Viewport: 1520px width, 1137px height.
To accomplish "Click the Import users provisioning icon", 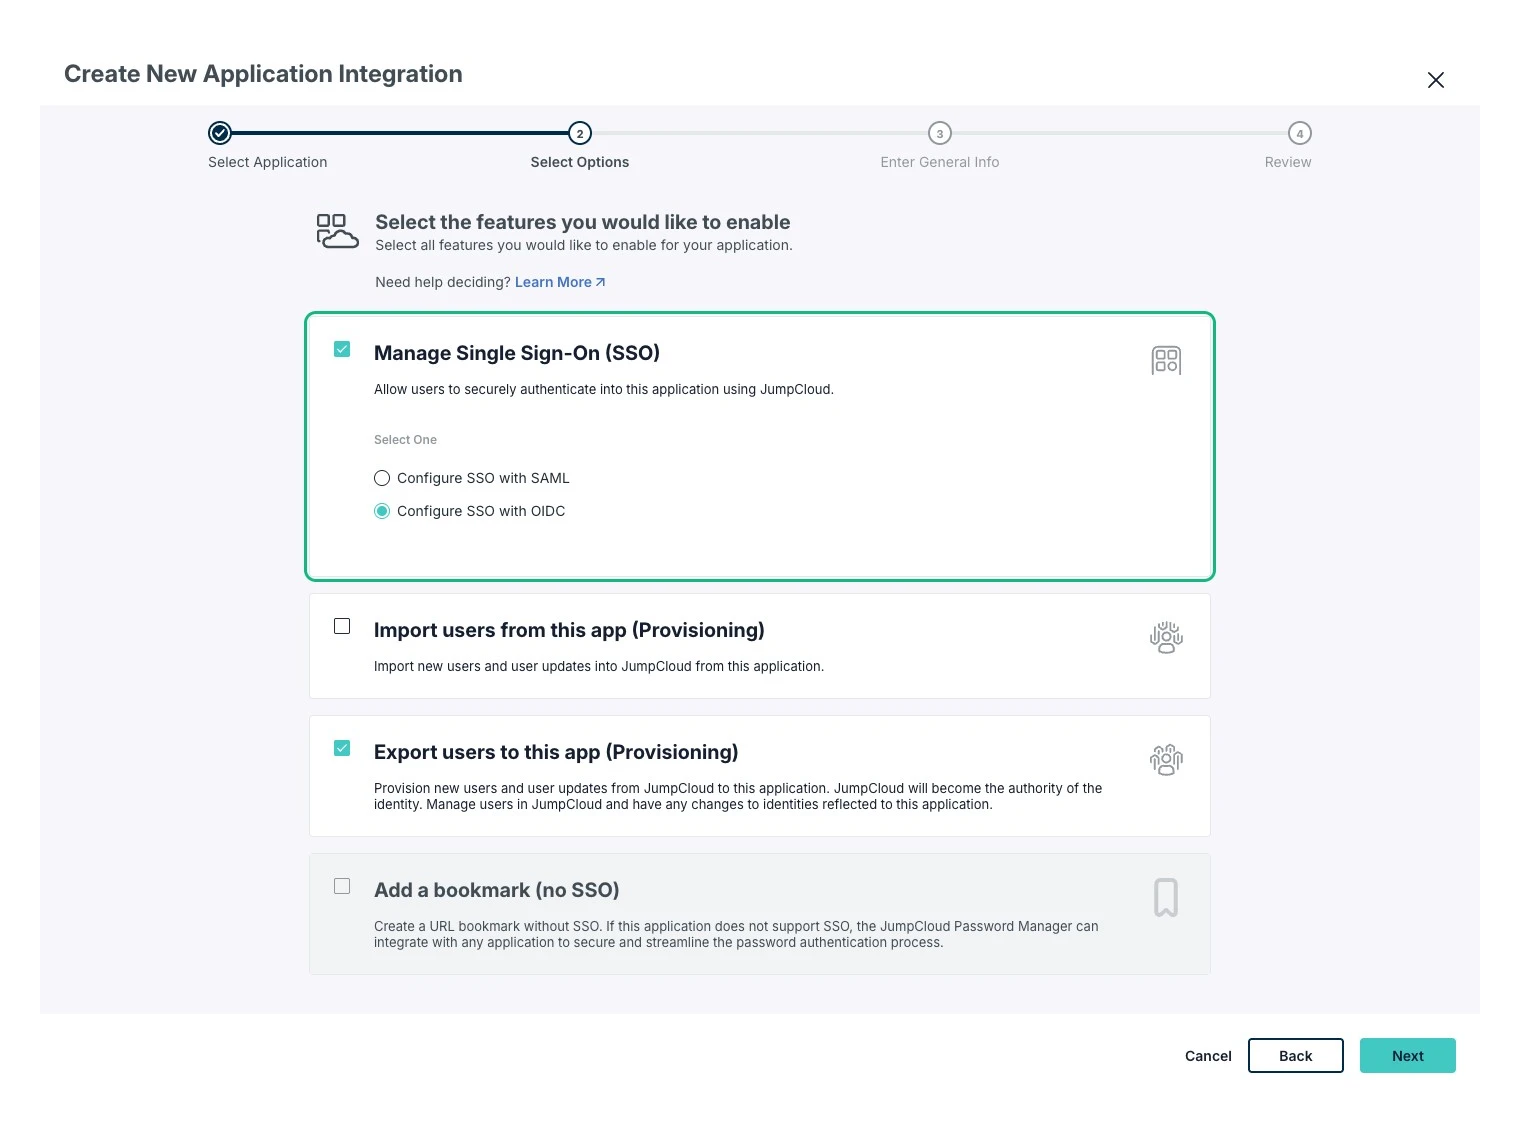I will pos(1166,637).
